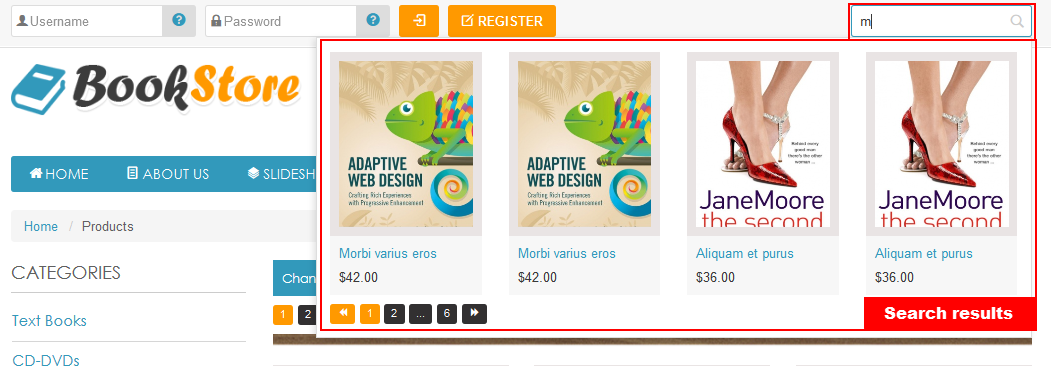Go to previous search results page arrow
1051x366 pixels.
click(343, 314)
